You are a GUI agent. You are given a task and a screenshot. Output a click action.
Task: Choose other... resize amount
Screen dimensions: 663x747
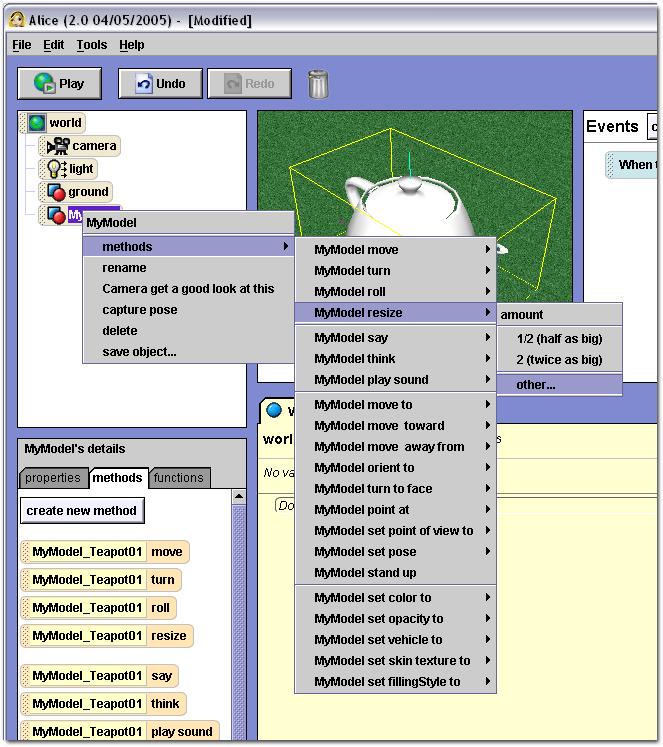(560, 385)
